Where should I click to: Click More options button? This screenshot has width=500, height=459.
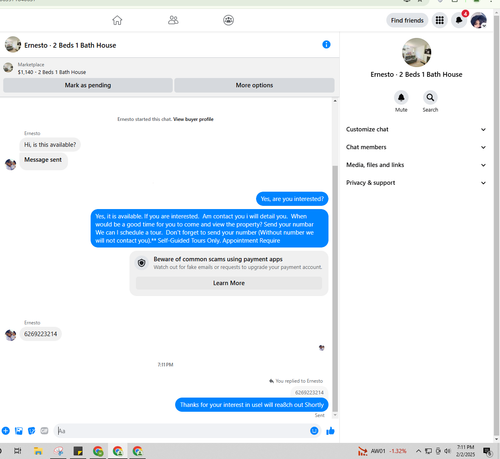(254, 85)
